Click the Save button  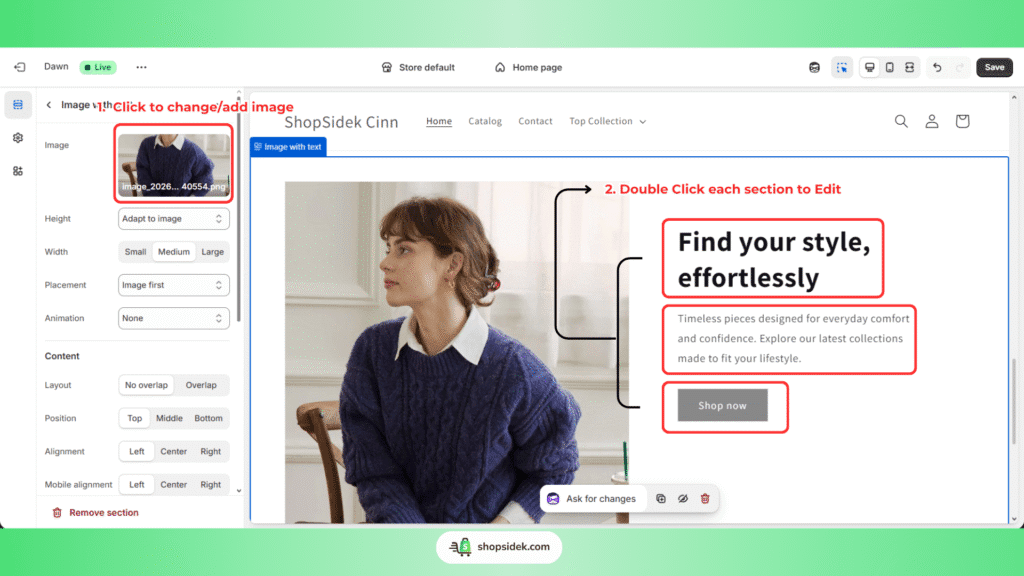[x=994, y=67]
